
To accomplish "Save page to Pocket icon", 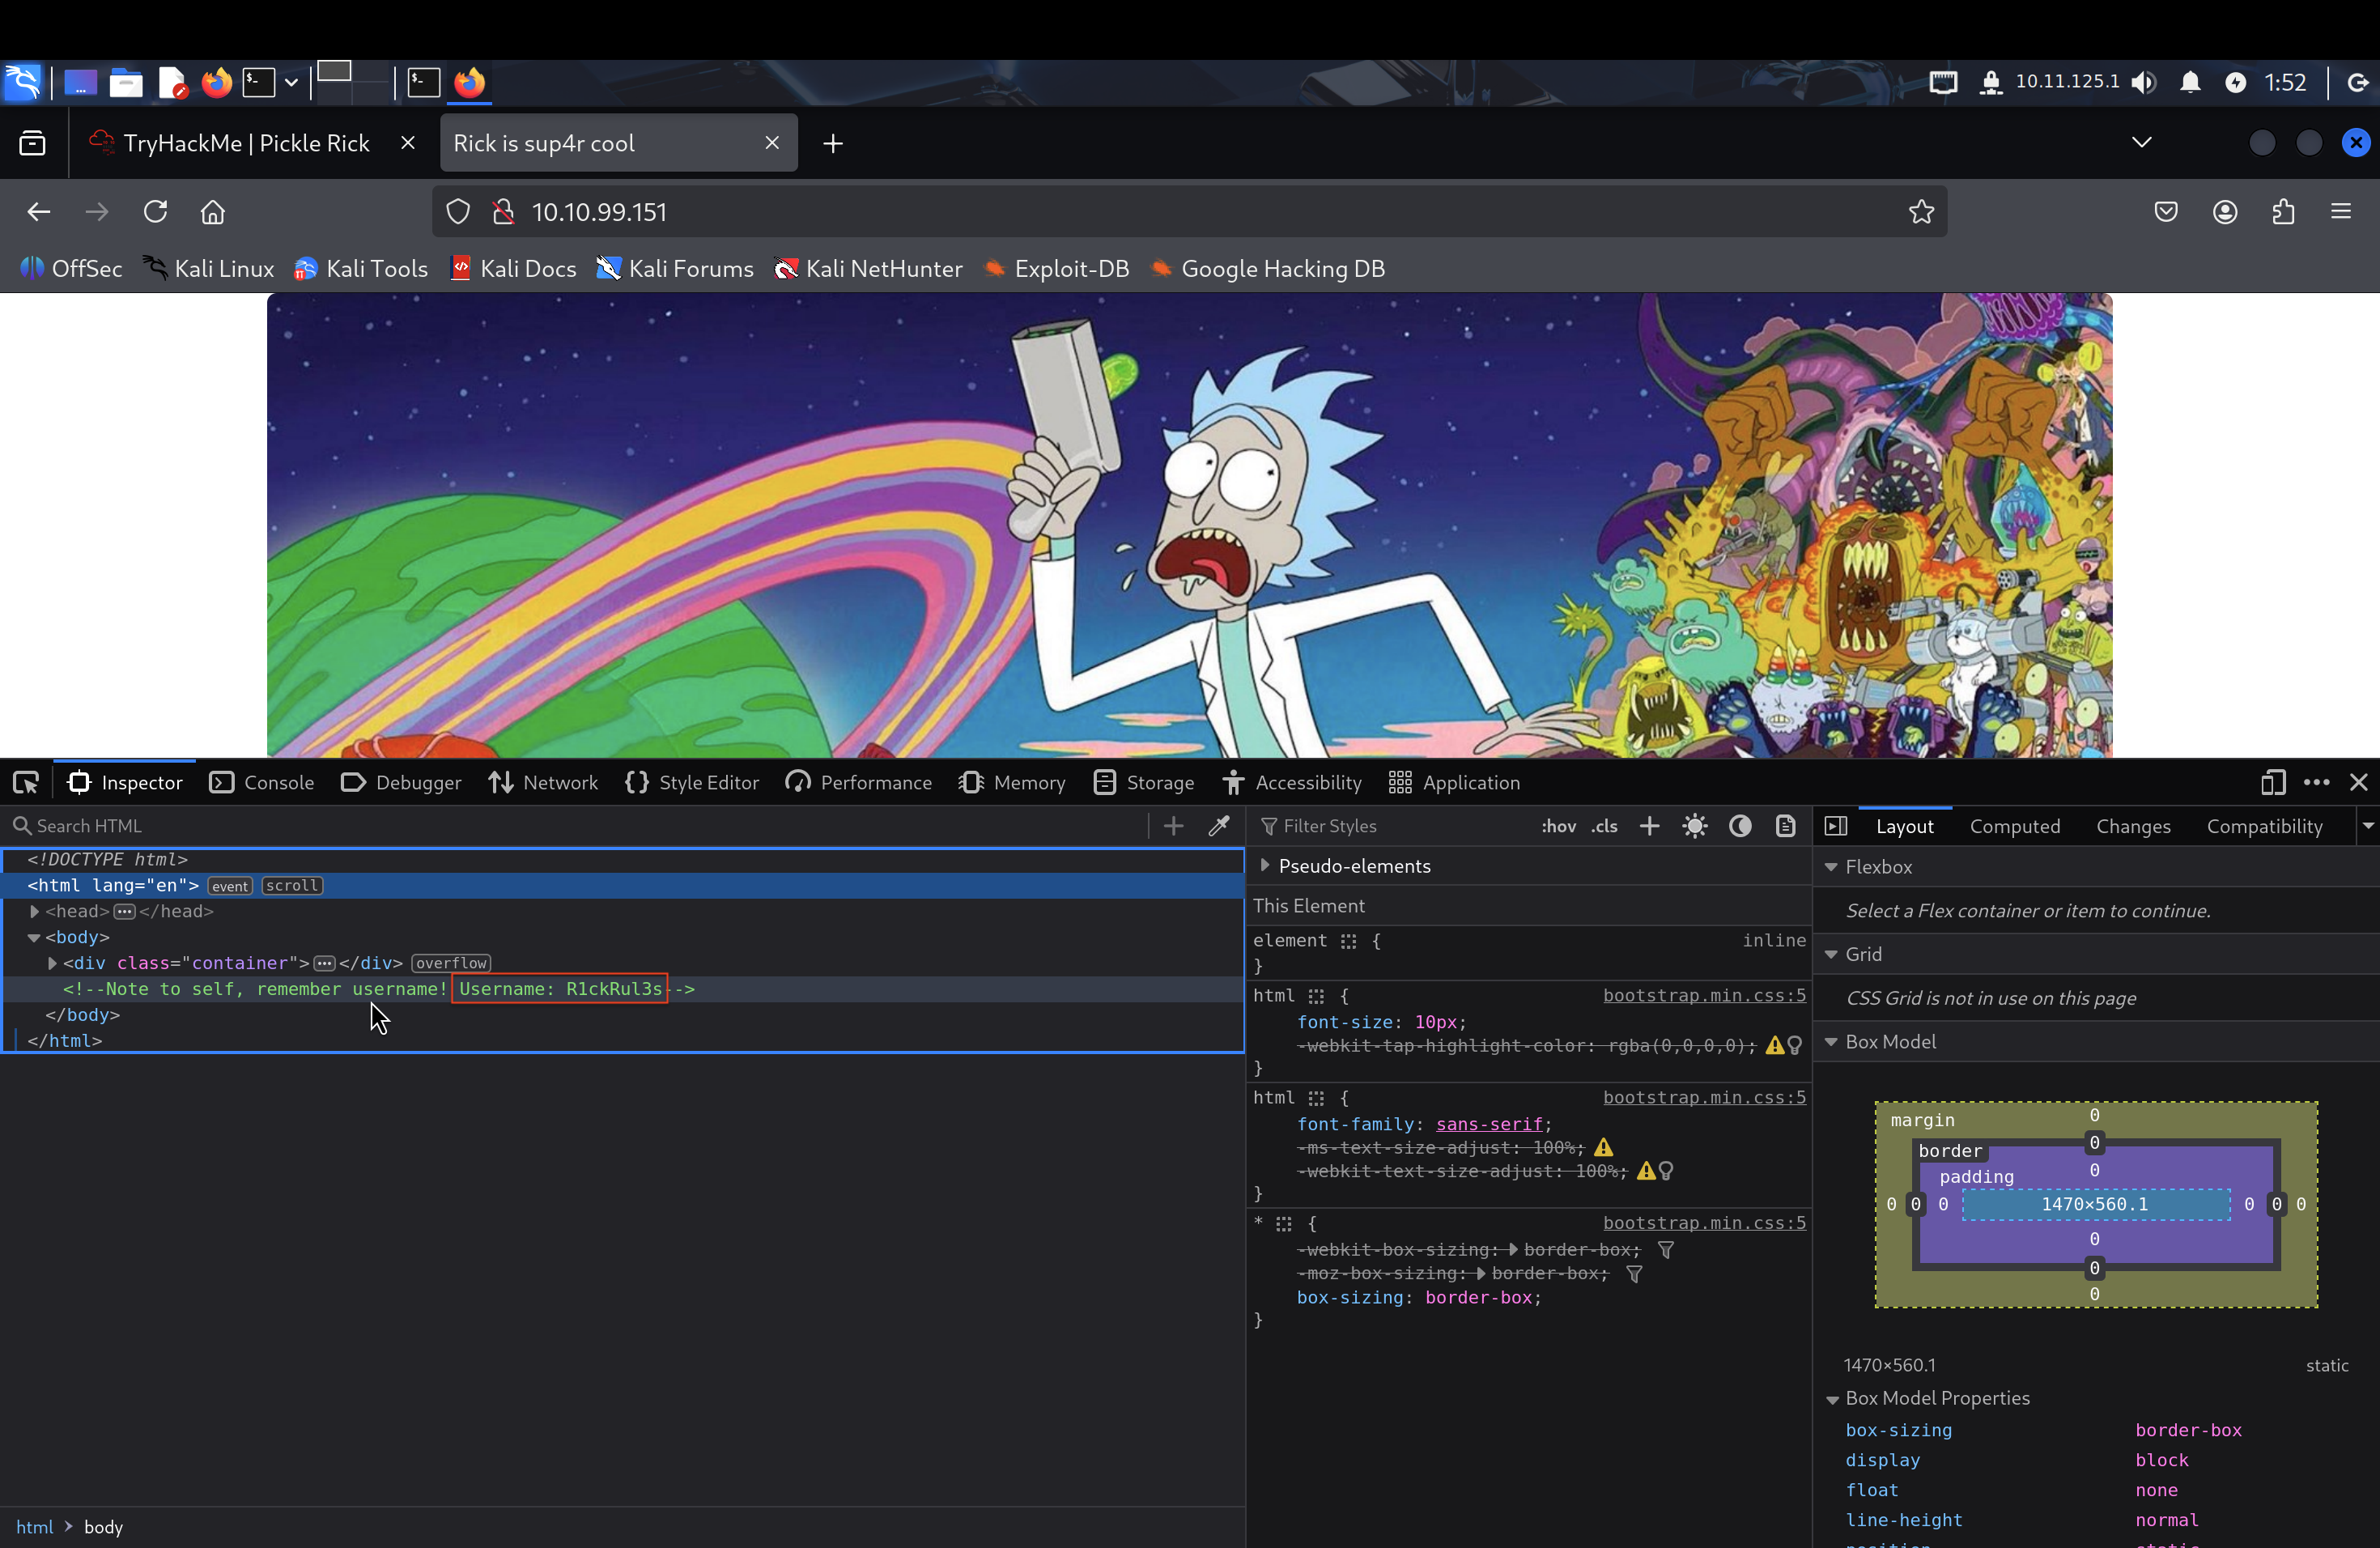I will (2166, 212).
